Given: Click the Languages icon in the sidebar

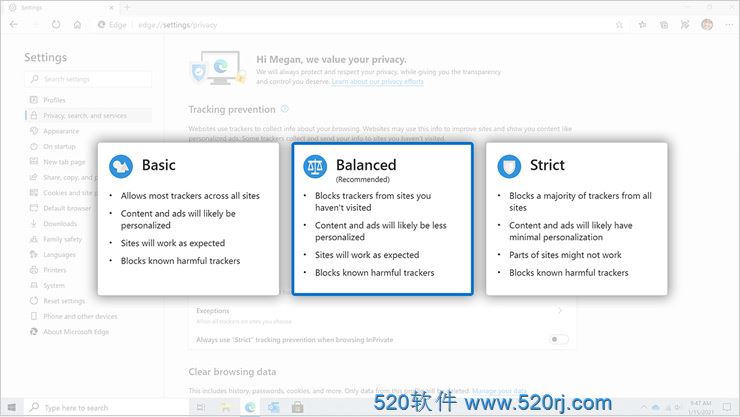Looking at the screenshot, I should coord(34,254).
